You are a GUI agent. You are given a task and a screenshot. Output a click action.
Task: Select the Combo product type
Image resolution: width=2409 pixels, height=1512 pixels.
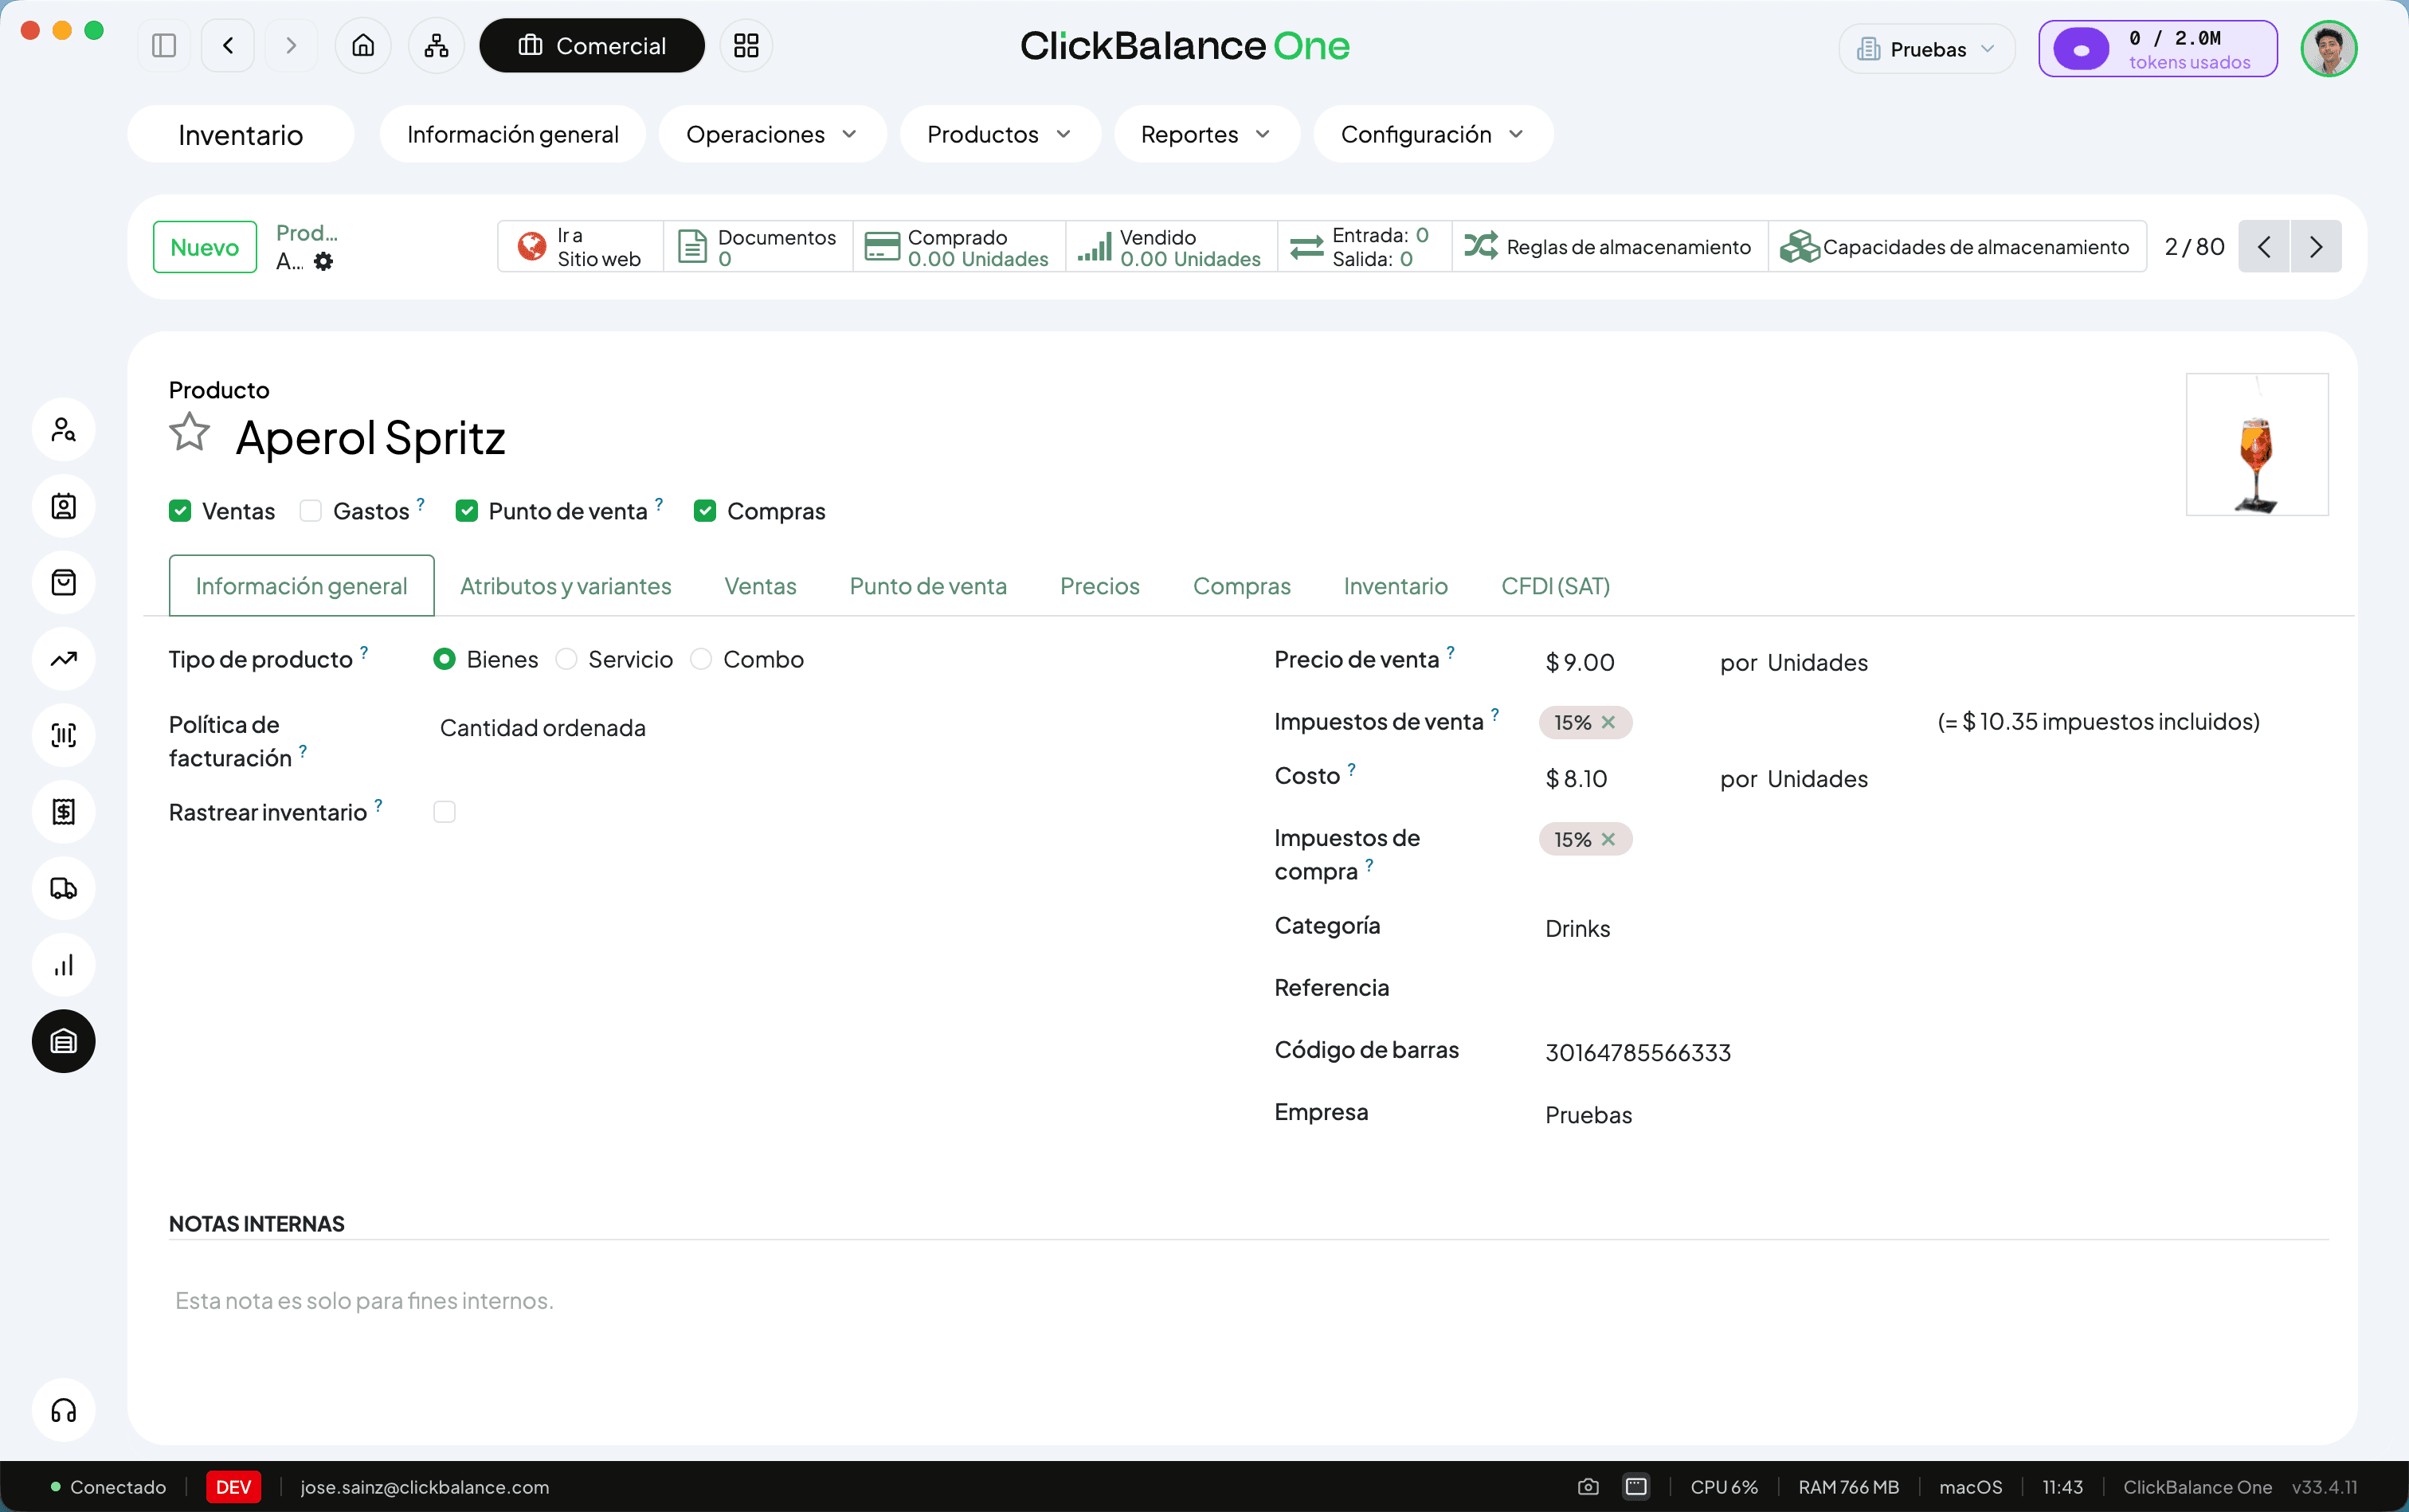pyautogui.click(x=701, y=659)
